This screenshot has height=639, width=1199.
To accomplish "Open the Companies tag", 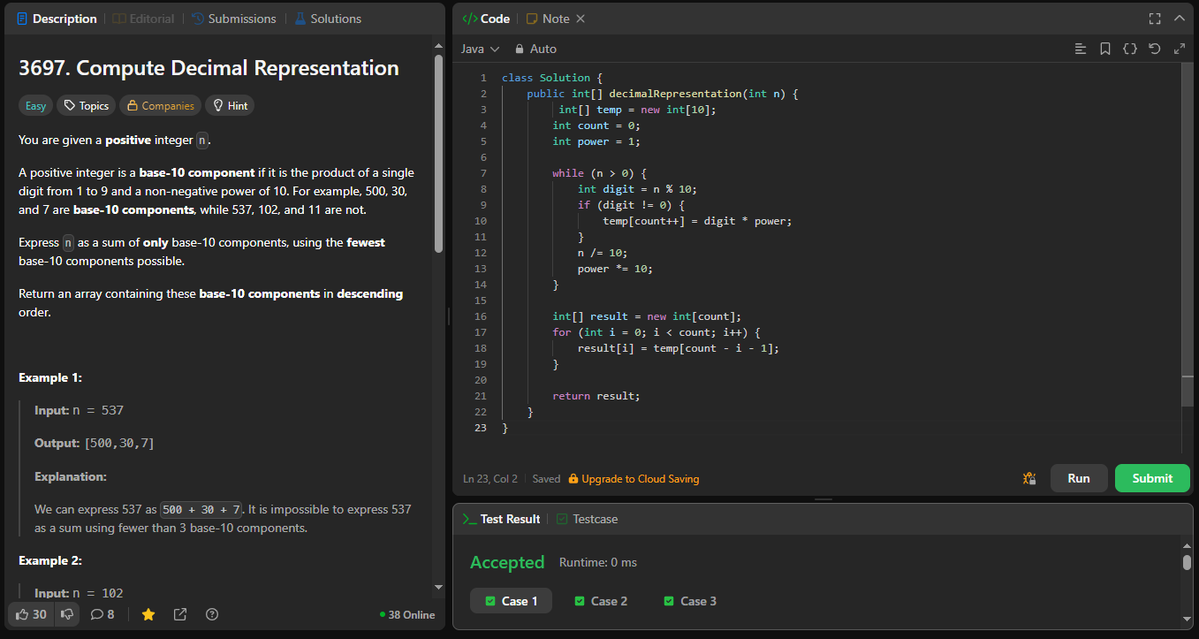I will [x=161, y=105].
